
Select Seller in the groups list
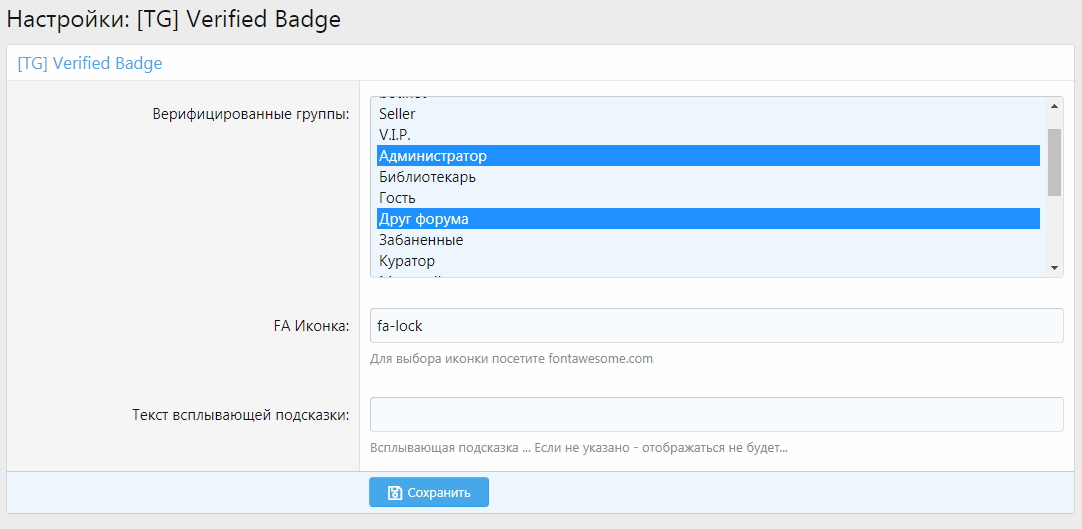(x=397, y=114)
